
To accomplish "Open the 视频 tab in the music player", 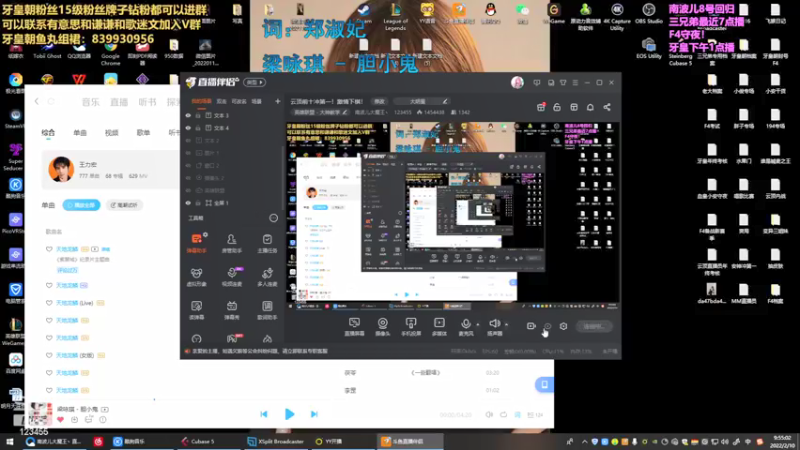I will pyautogui.click(x=111, y=133).
